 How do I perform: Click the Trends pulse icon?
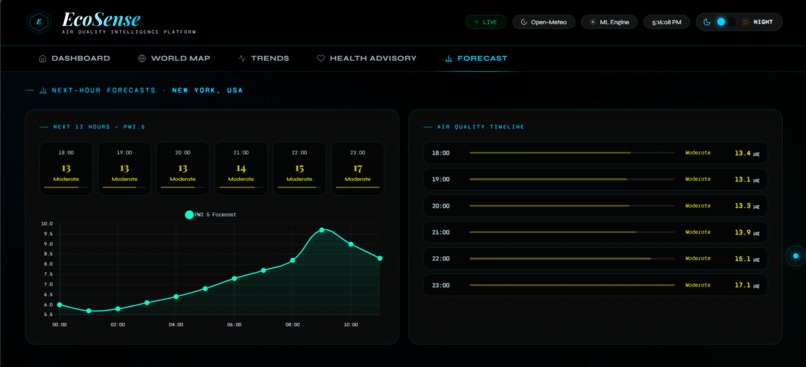point(242,59)
